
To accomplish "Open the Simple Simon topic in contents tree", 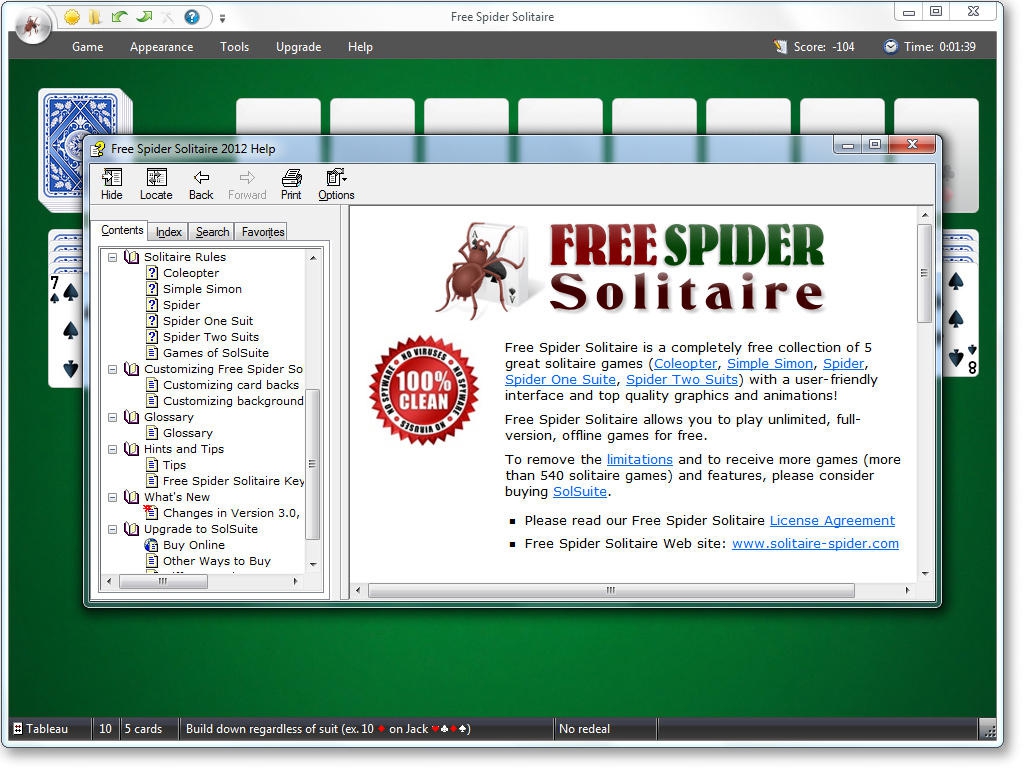I will (202, 289).
